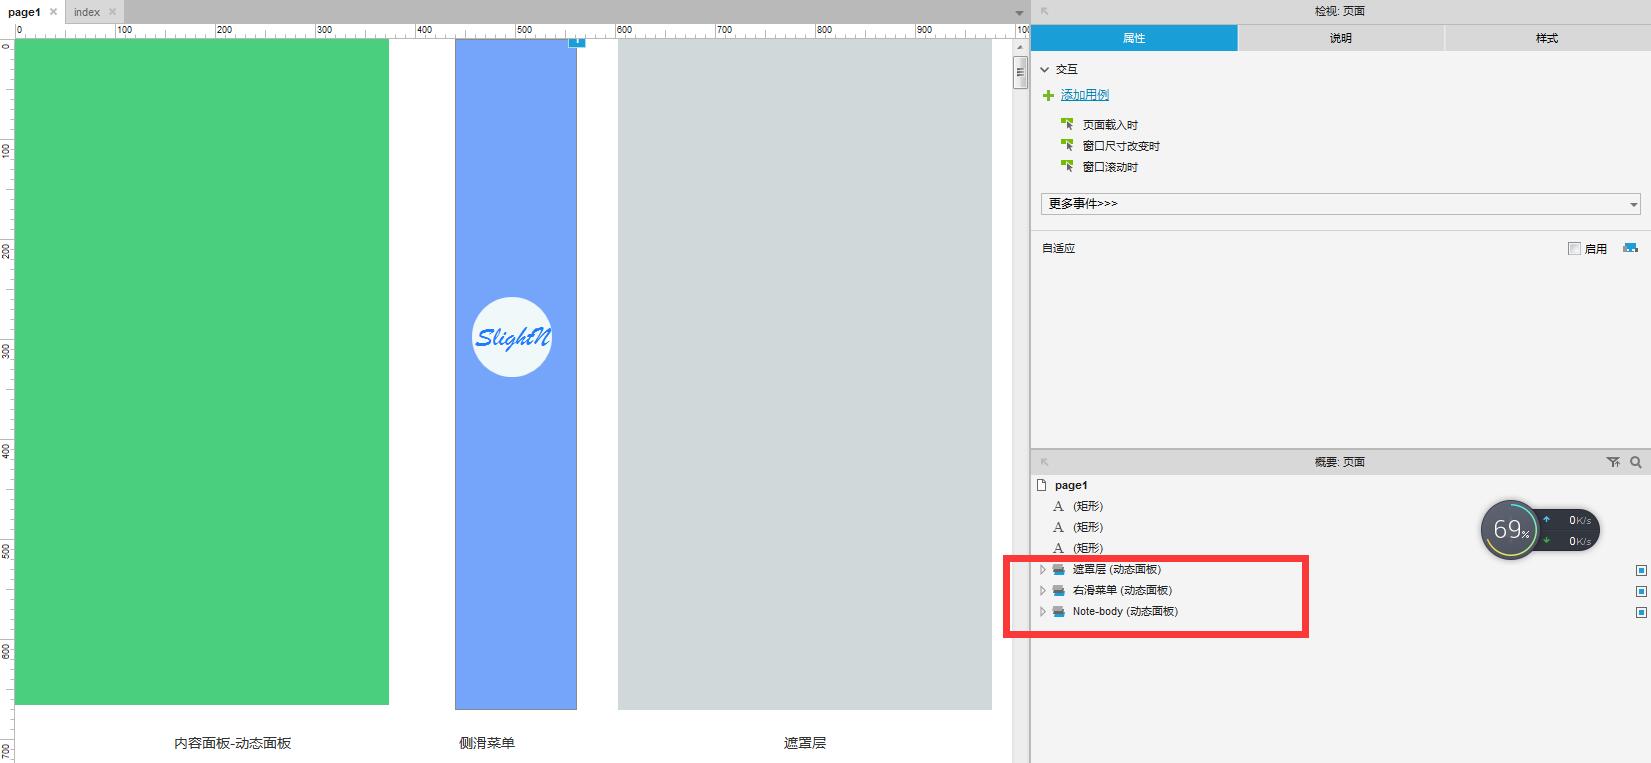Viewport: 1651px width, 763px height.
Task: Close the page1 tab with its X
Action: pyautogui.click(x=54, y=12)
